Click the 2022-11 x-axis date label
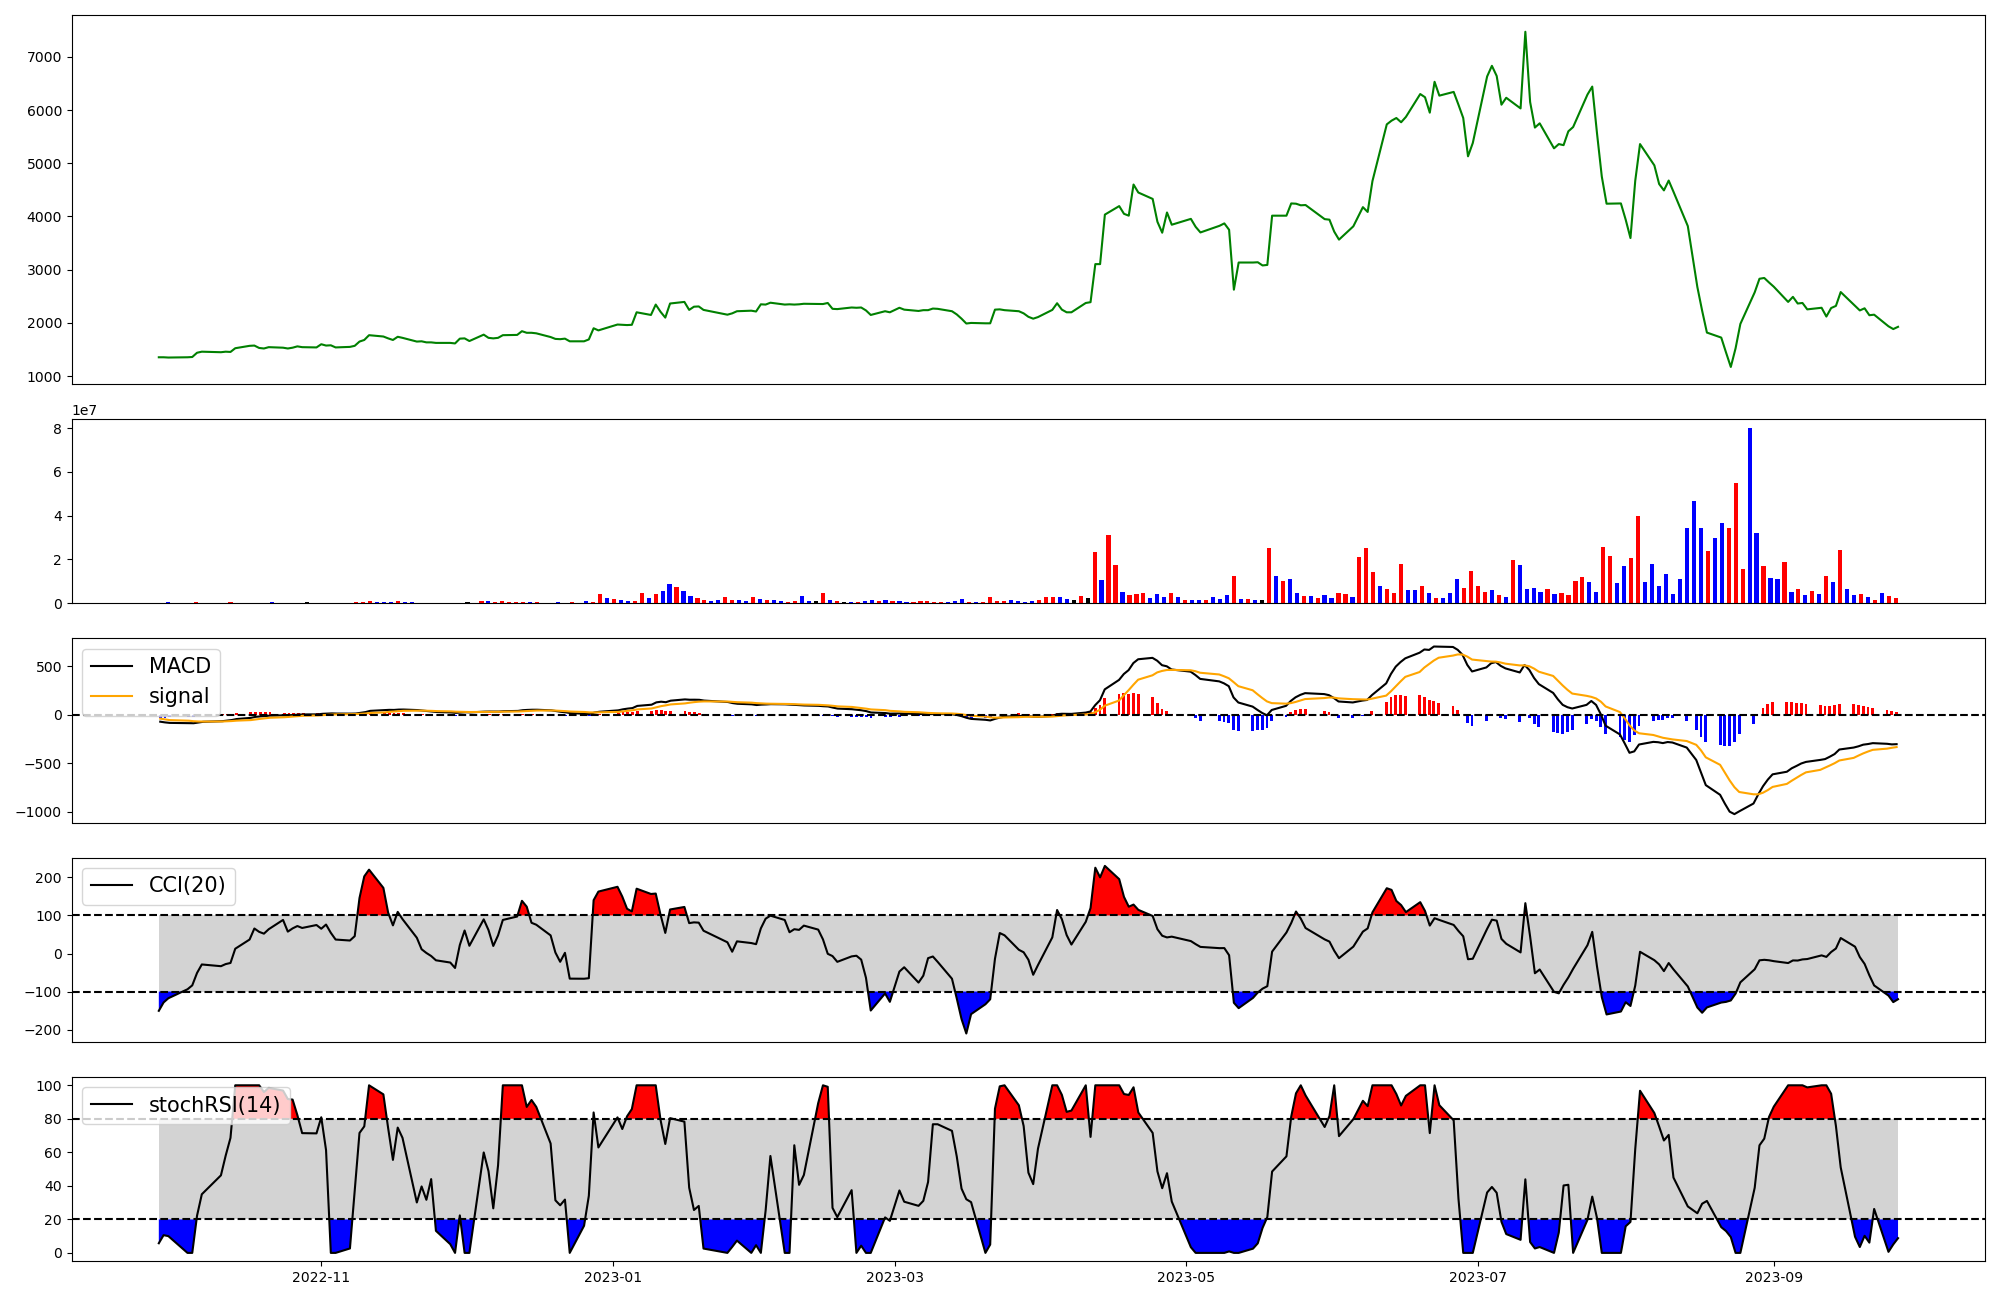Screen dimensions: 2000x1300 (x=321, y=1277)
